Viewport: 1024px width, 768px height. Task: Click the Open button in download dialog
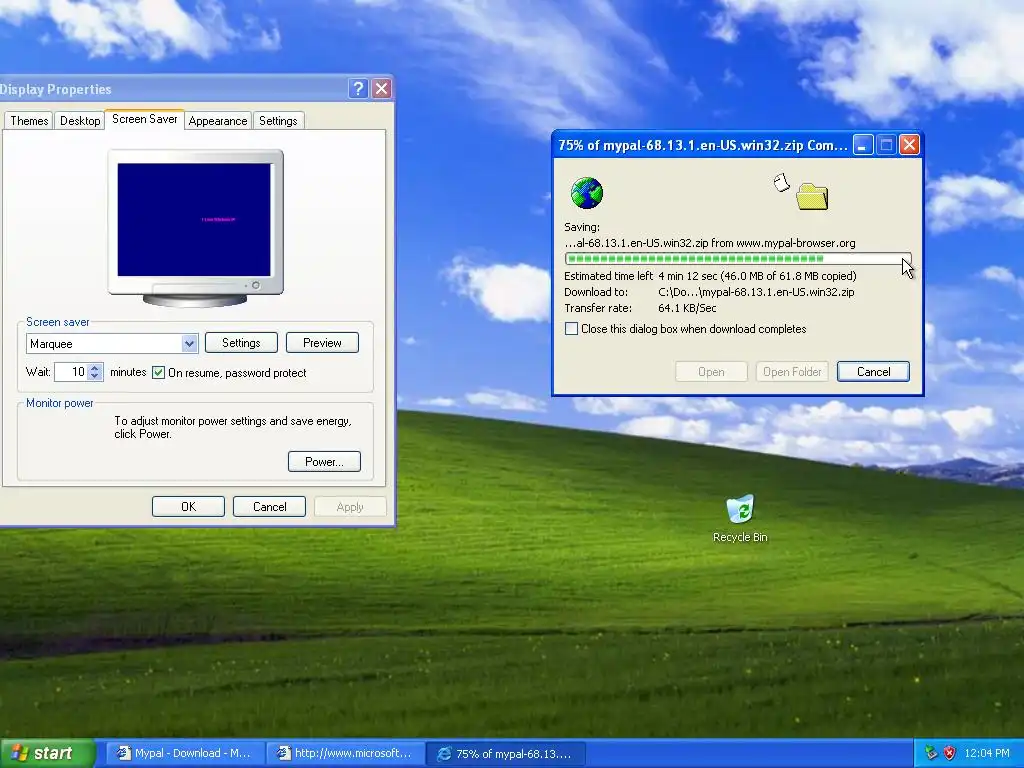tap(711, 372)
